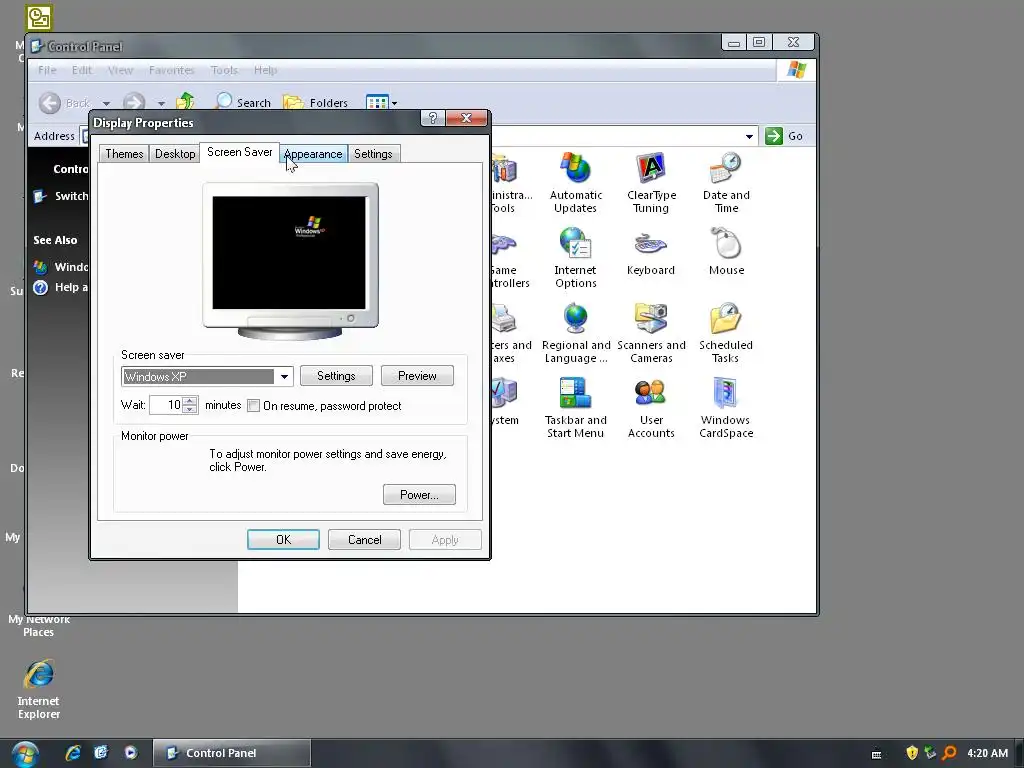This screenshot has width=1024, height=768.
Task: Open Internet Explorer desktop icon
Action: [39, 690]
